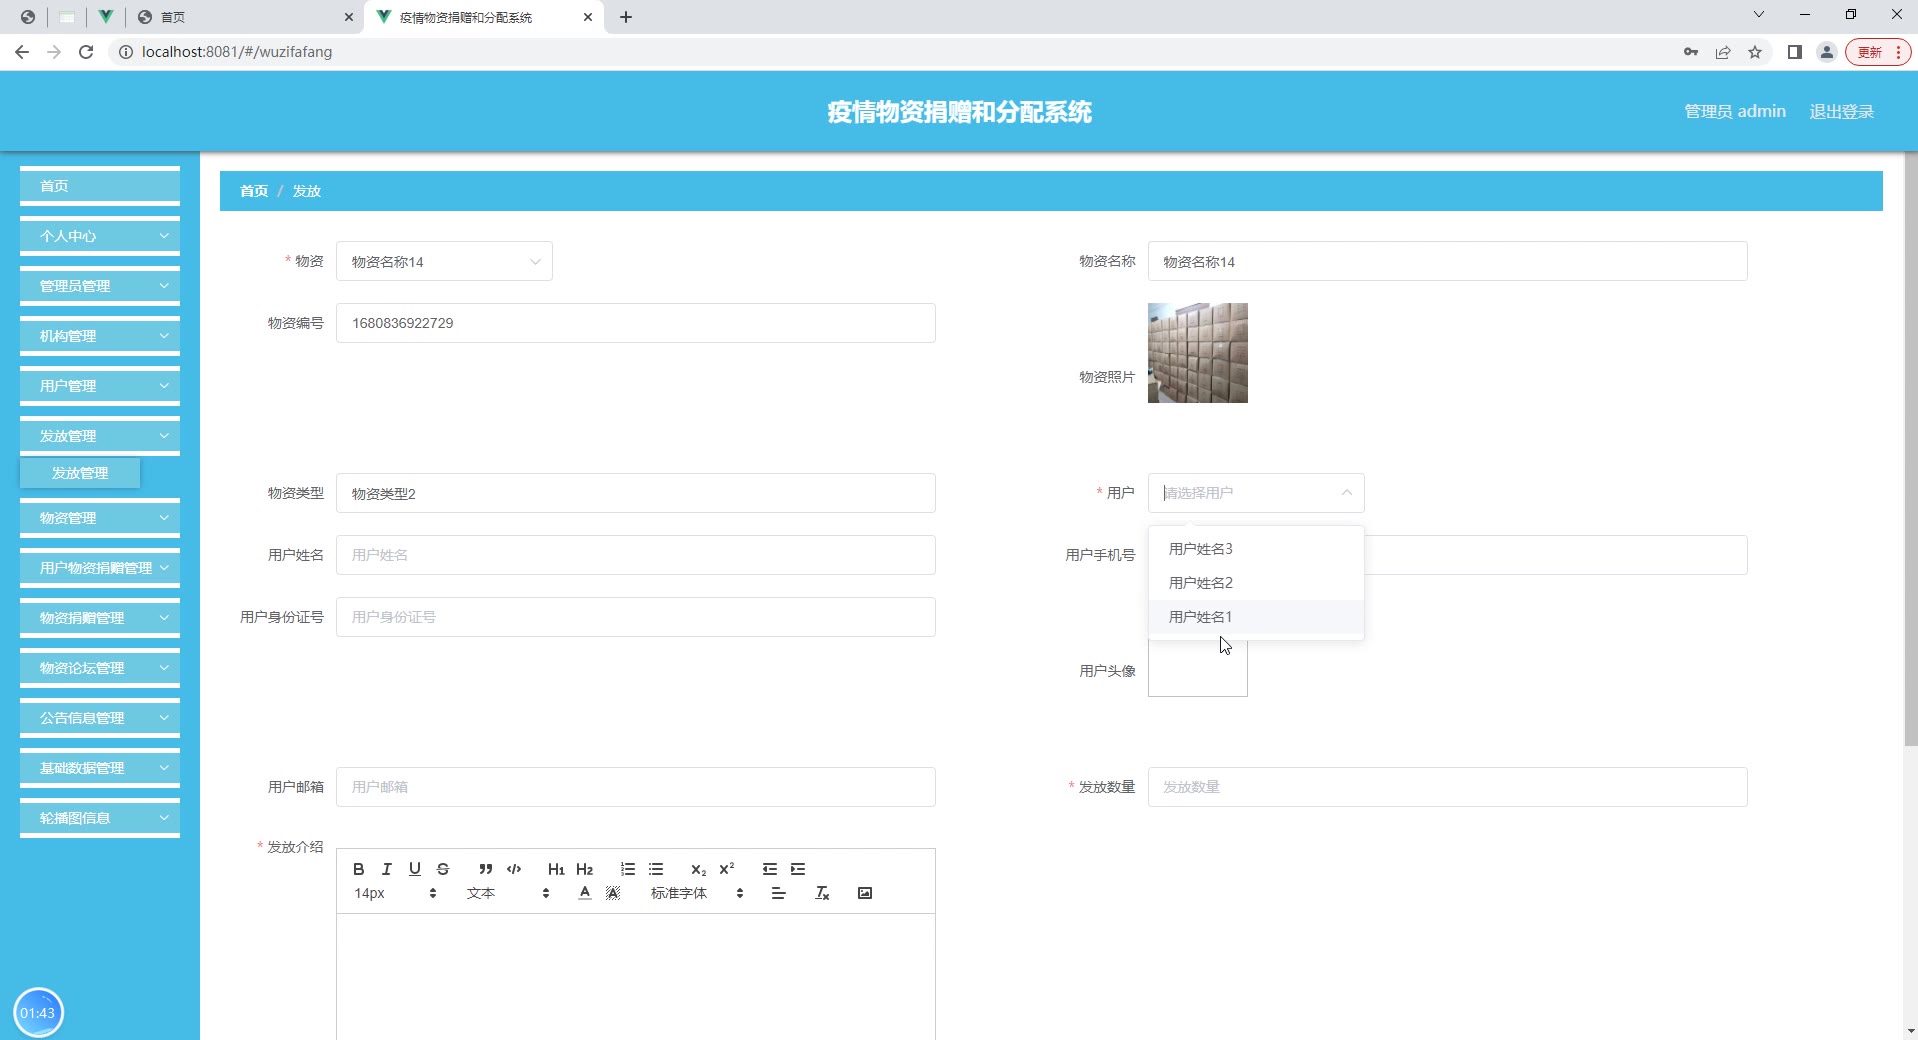Go to 首页 via the breadcrumb
This screenshot has height=1040, width=1918.
click(x=254, y=191)
